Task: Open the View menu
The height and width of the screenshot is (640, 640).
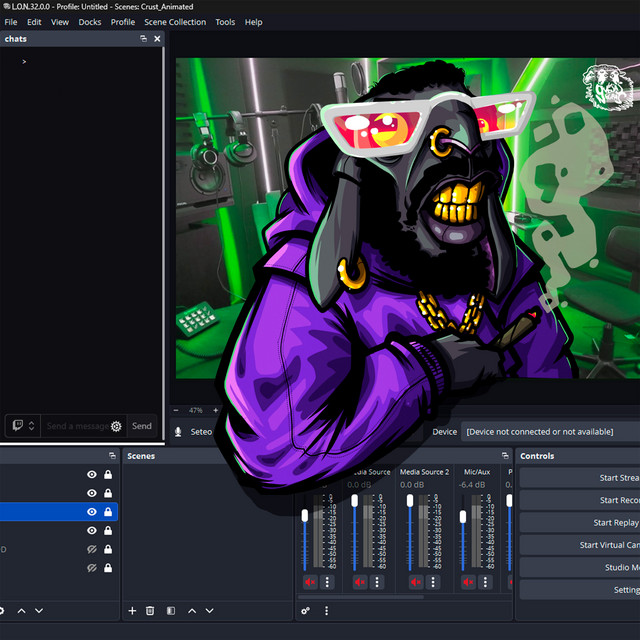Action: point(60,22)
